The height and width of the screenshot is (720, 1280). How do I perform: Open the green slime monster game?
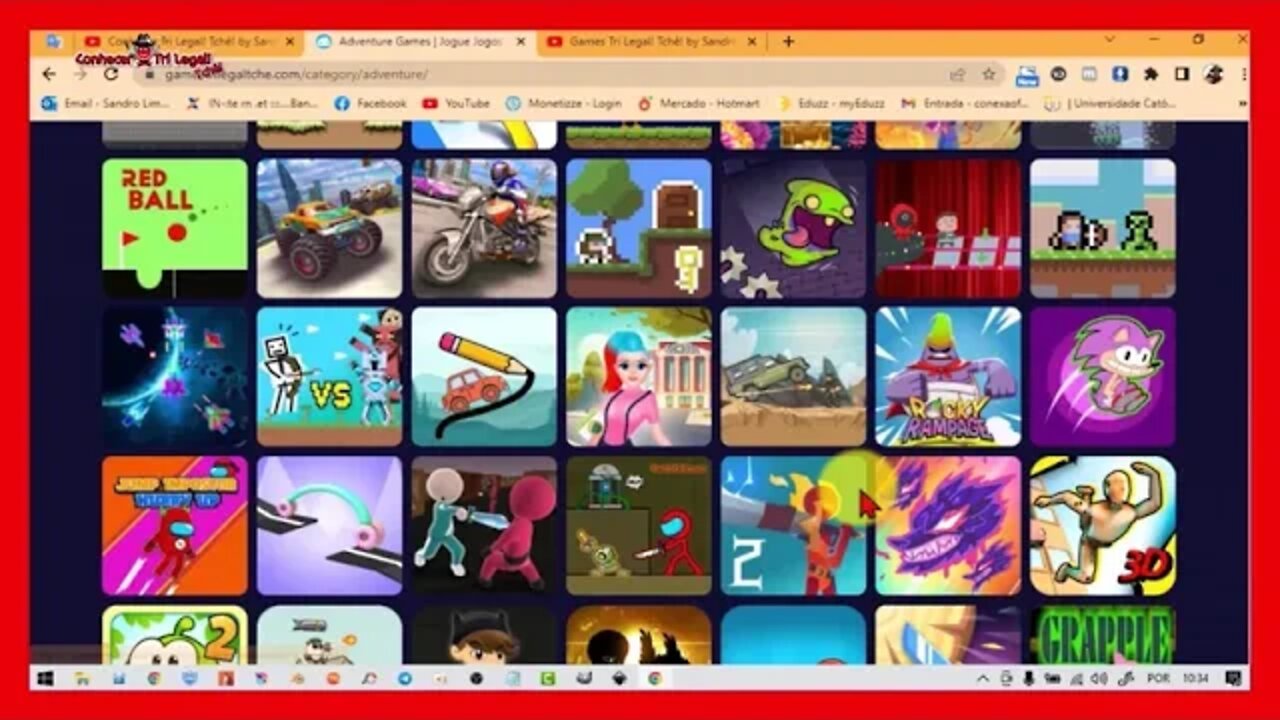coord(794,228)
